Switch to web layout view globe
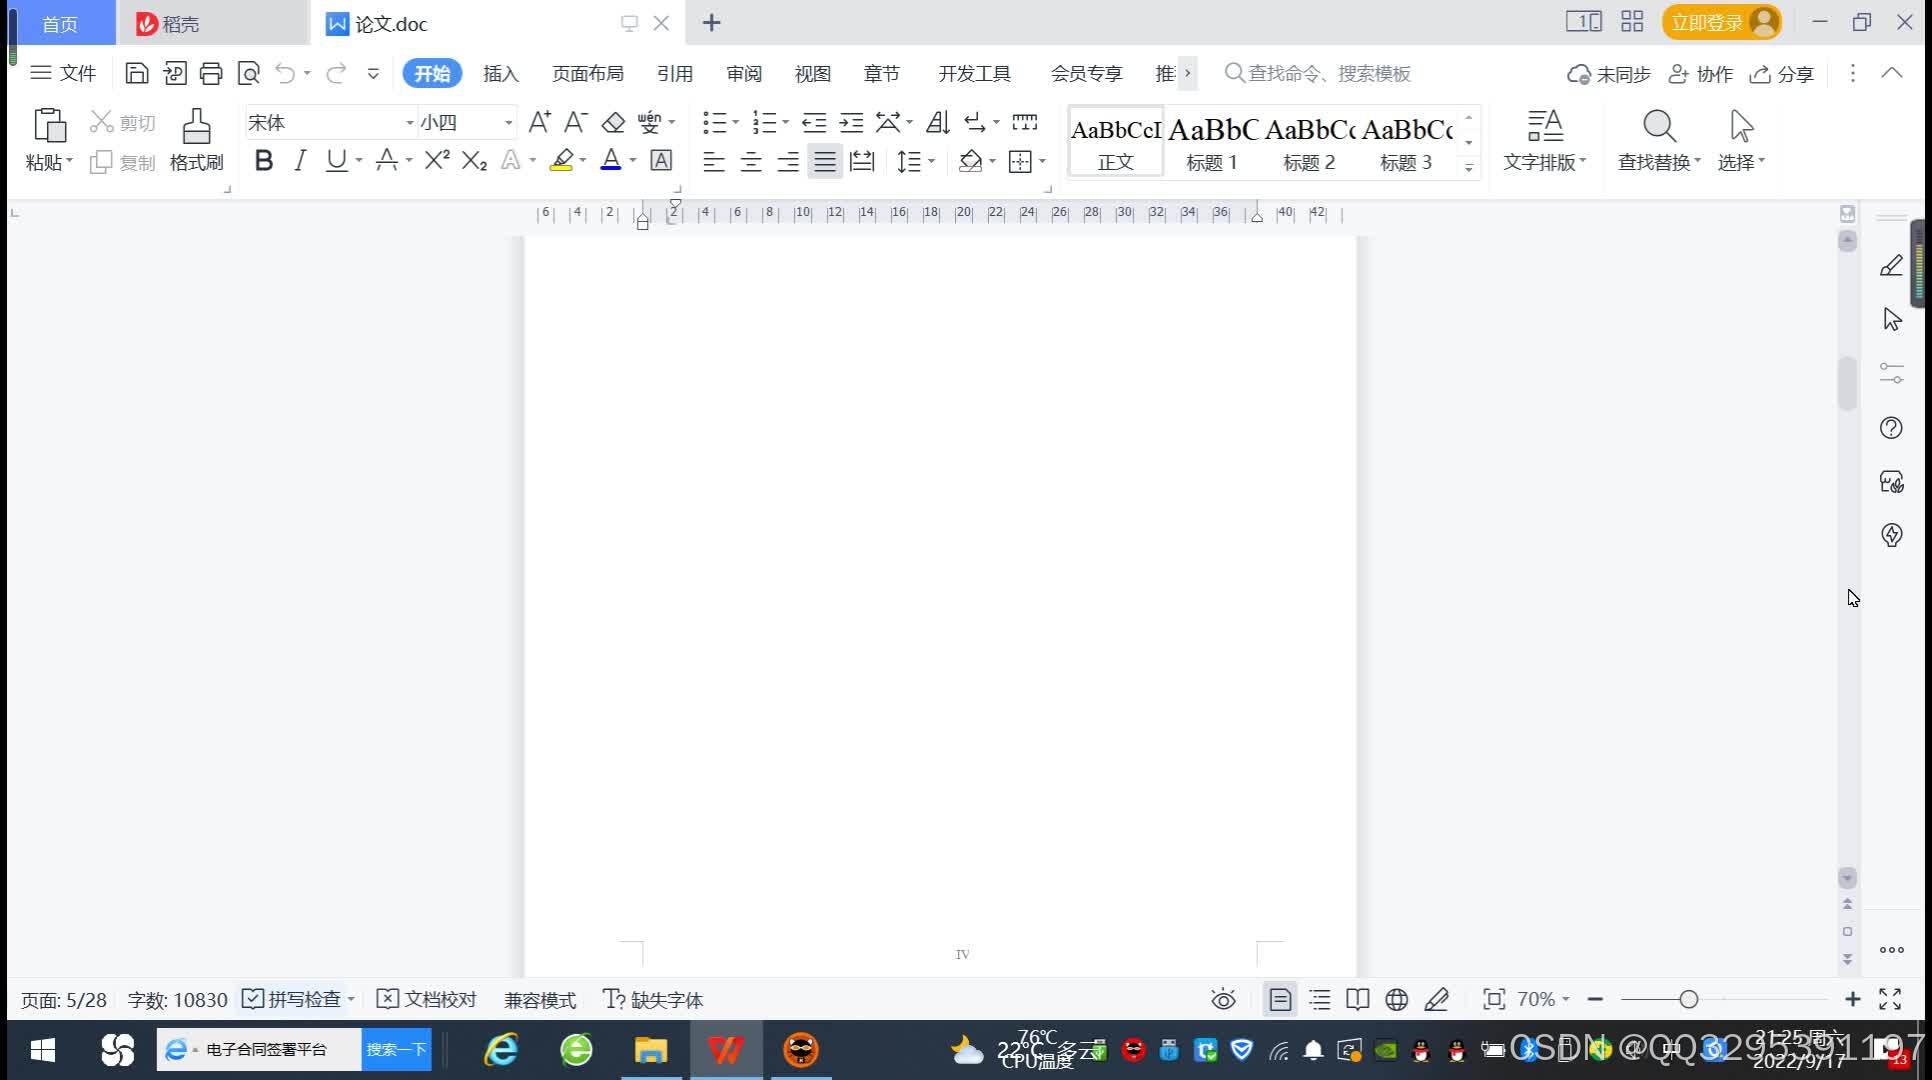 pyautogui.click(x=1397, y=999)
